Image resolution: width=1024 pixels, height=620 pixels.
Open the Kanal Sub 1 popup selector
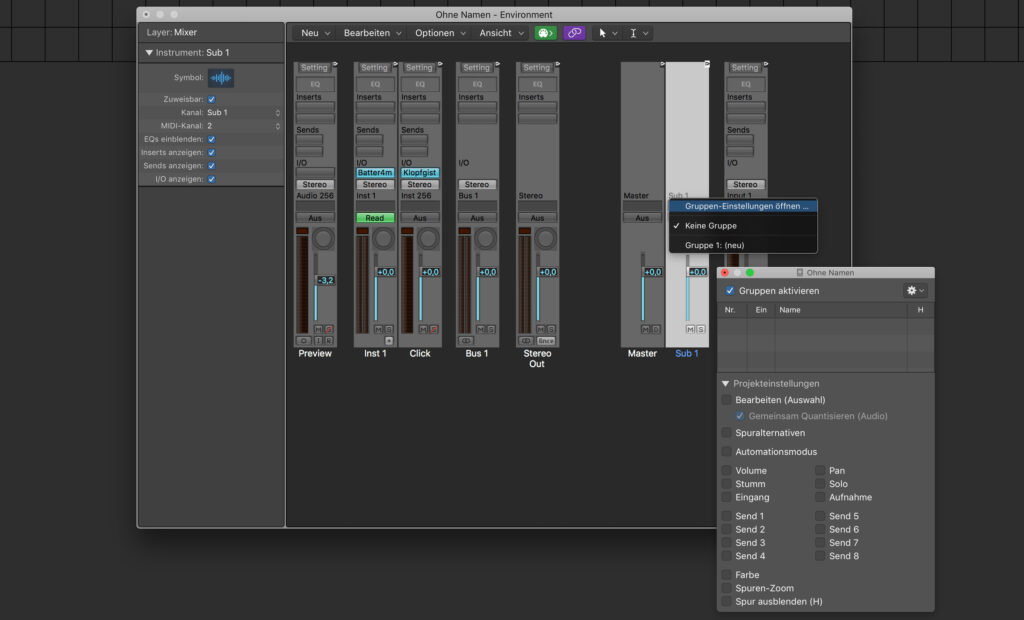click(243, 112)
